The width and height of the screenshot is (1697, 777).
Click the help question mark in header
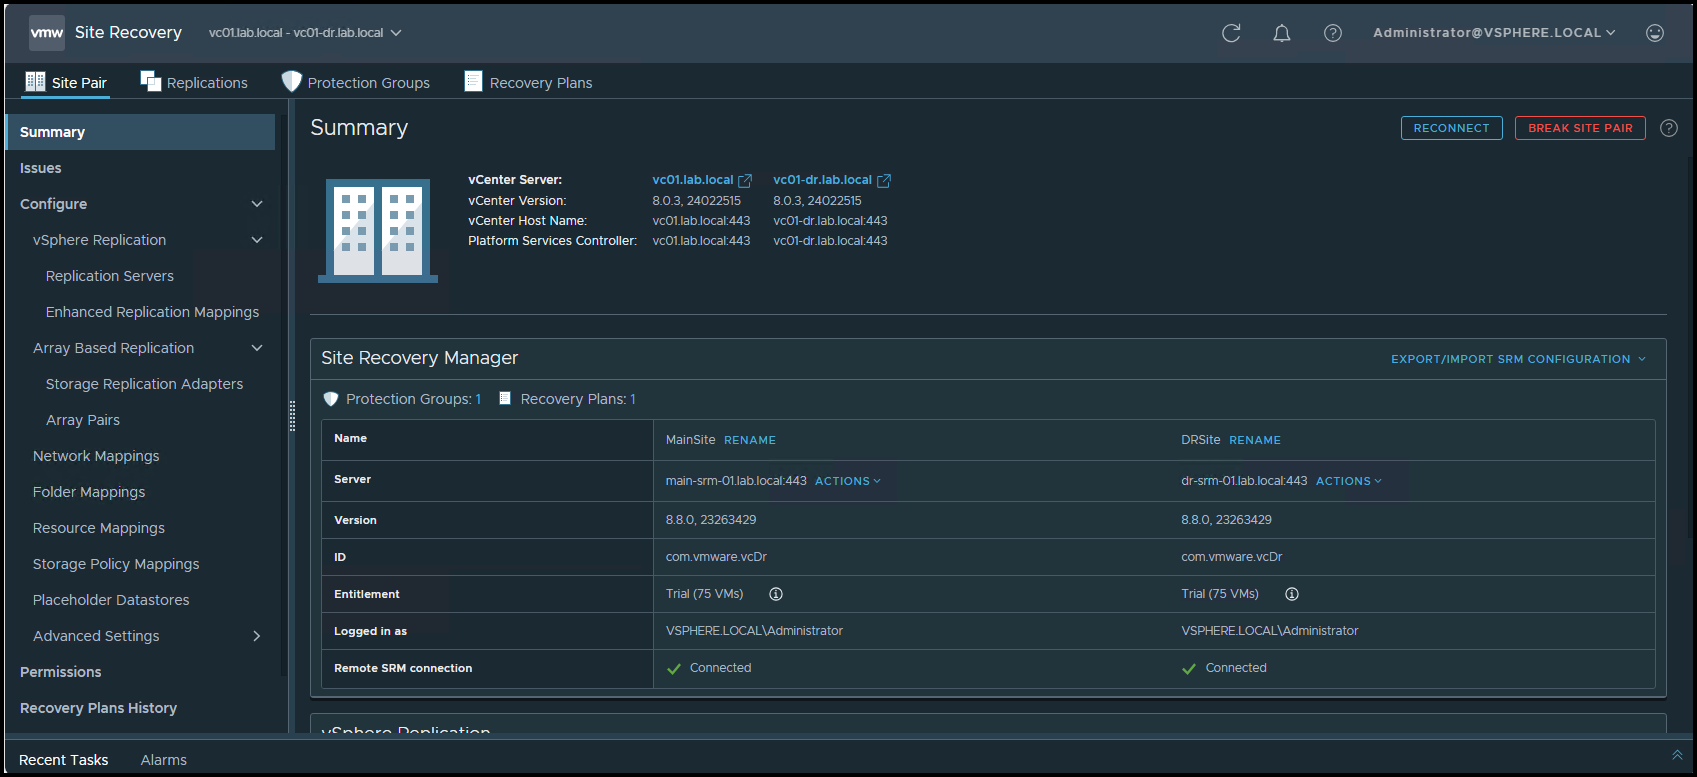[x=1332, y=33]
